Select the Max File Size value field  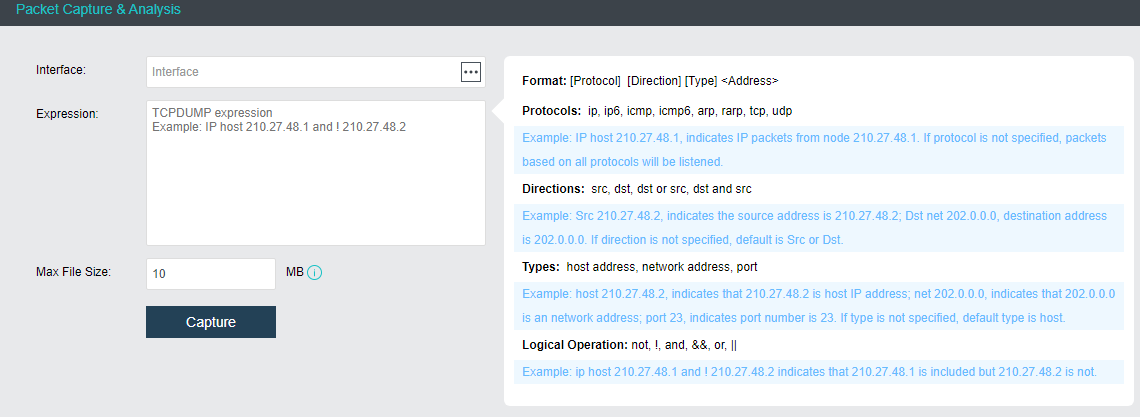pos(210,273)
